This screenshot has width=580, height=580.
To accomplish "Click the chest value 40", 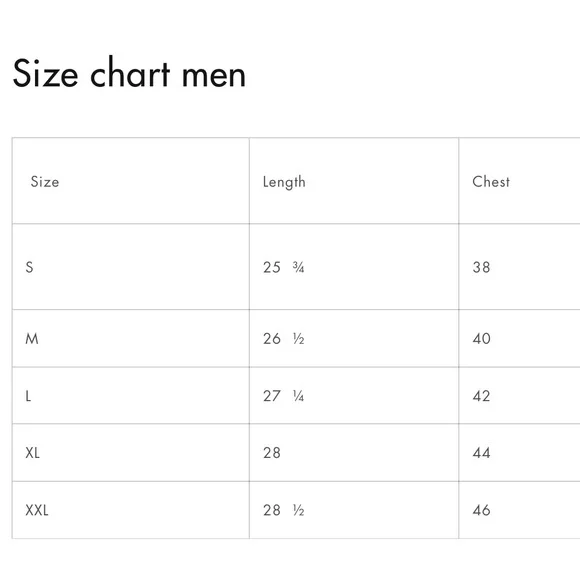I will (x=481, y=338).
